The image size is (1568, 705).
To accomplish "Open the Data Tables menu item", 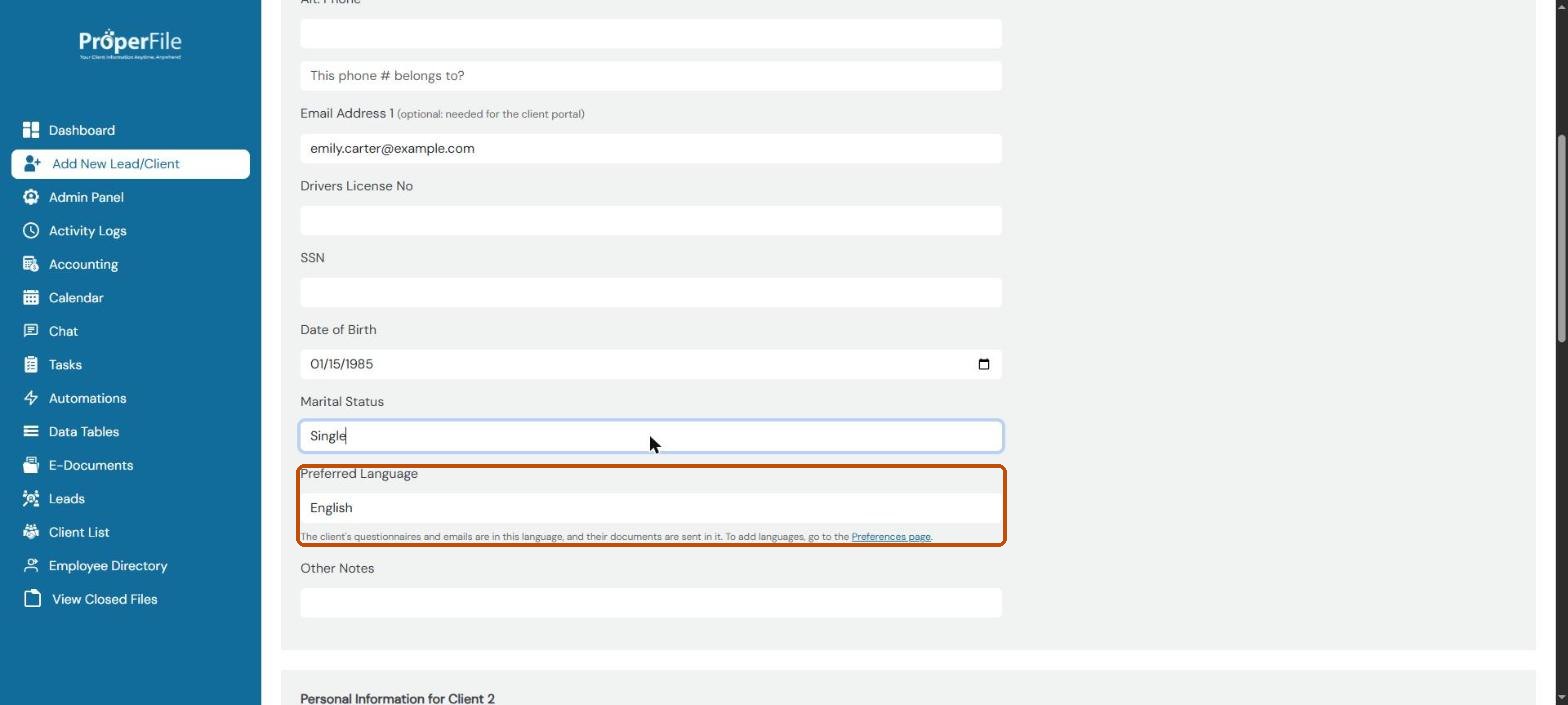I will coord(84,432).
